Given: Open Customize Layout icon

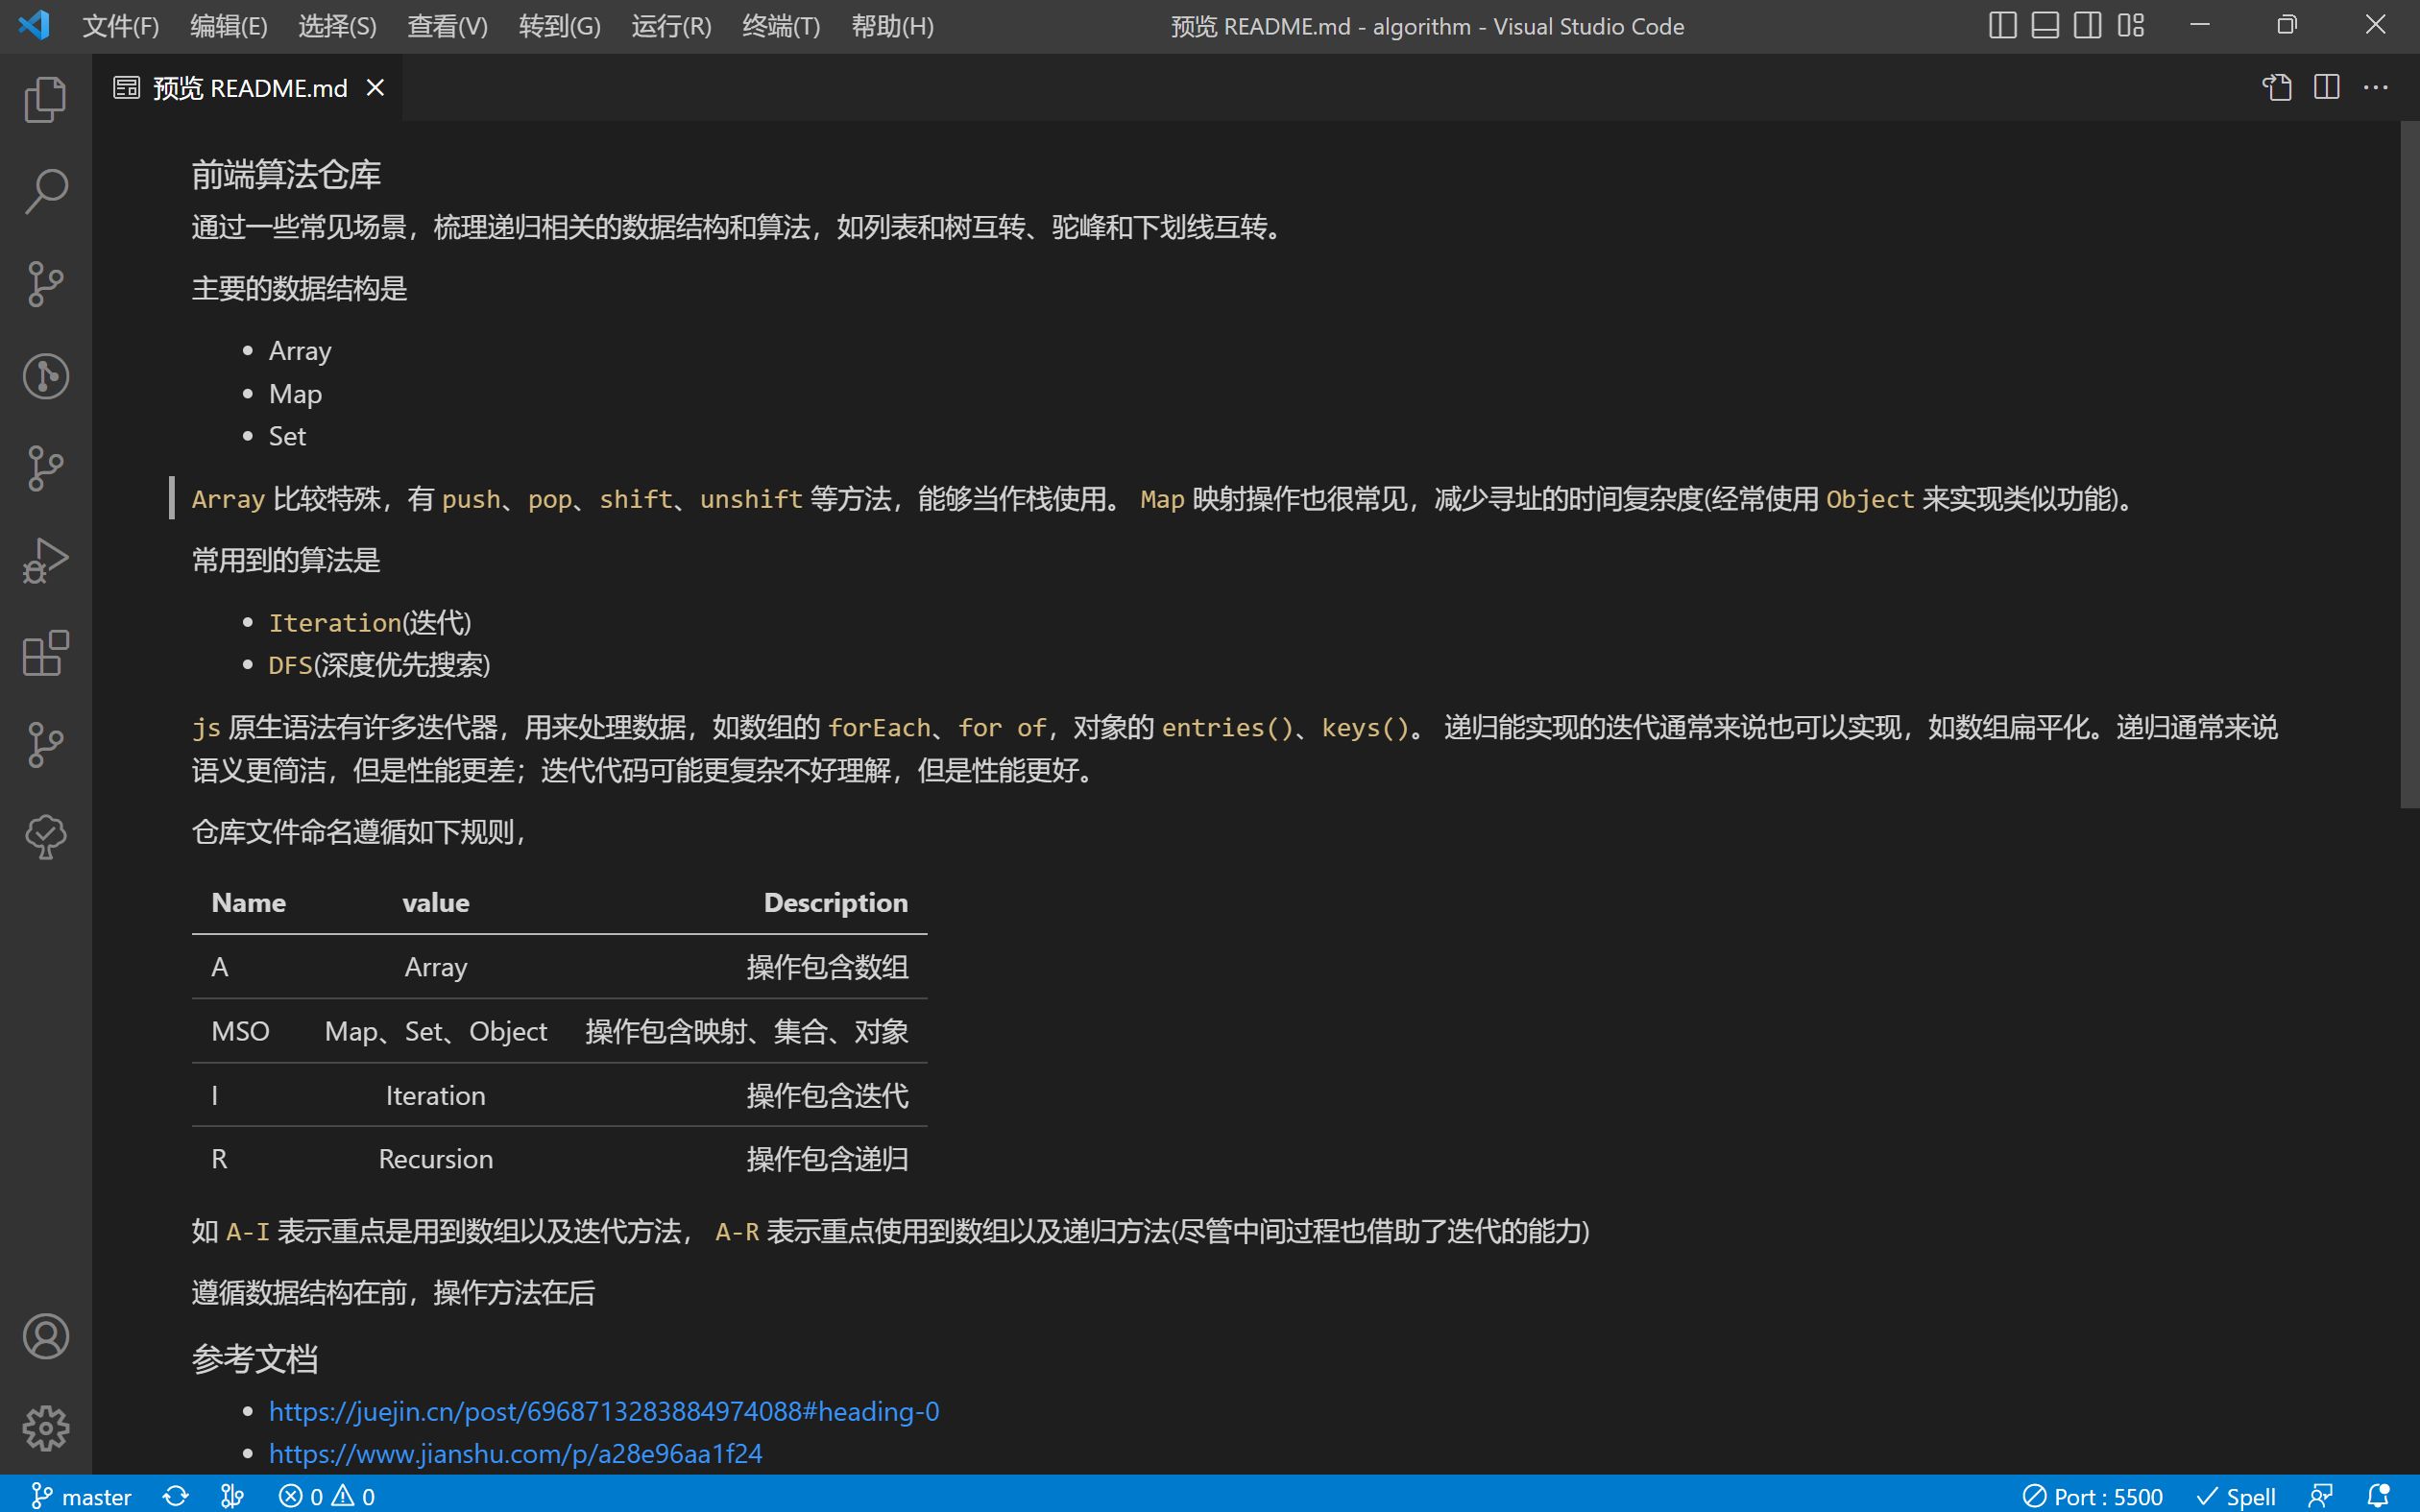Looking at the screenshot, I should [2131, 25].
